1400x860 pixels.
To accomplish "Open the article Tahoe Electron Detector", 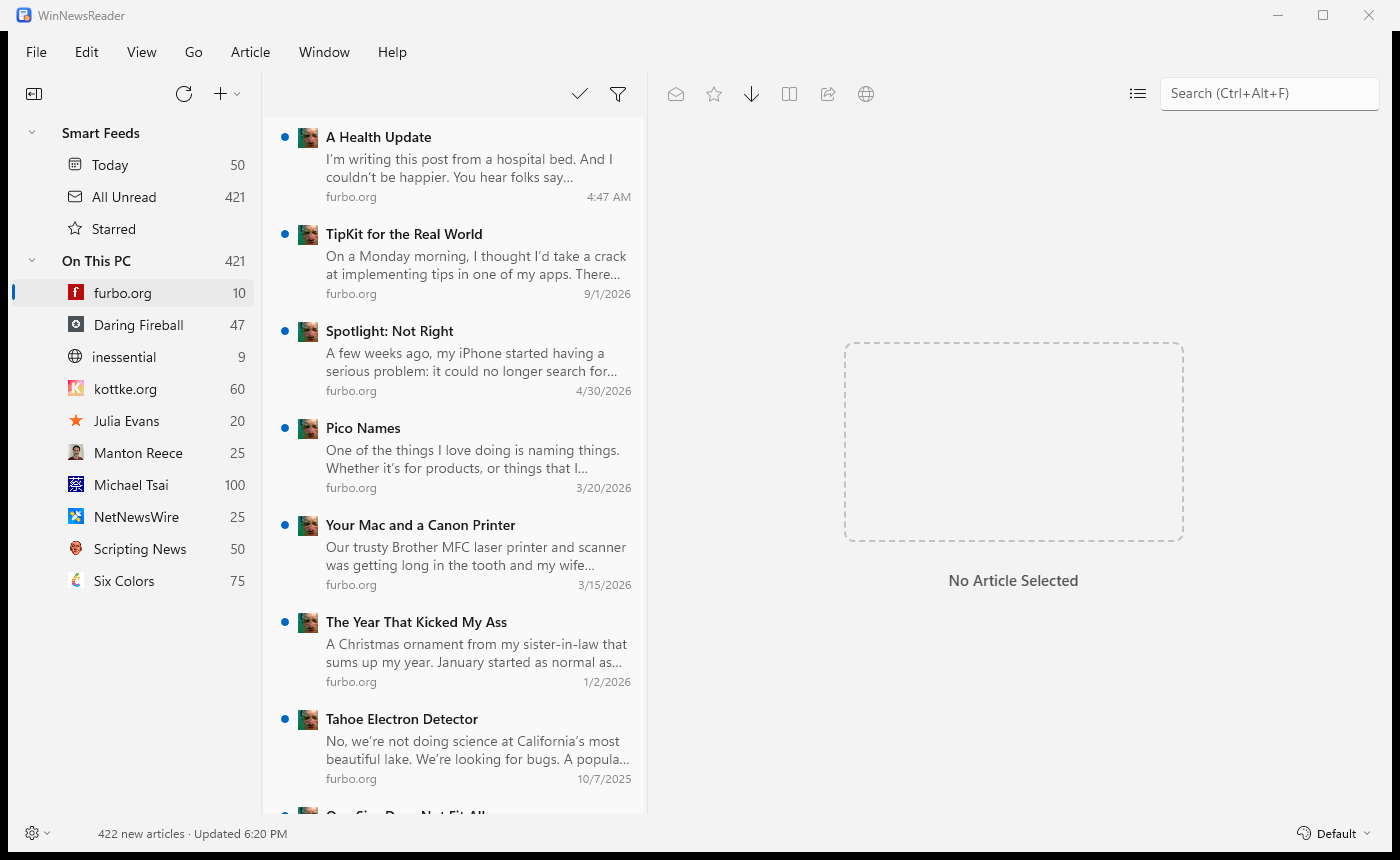I will [x=455, y=748].
